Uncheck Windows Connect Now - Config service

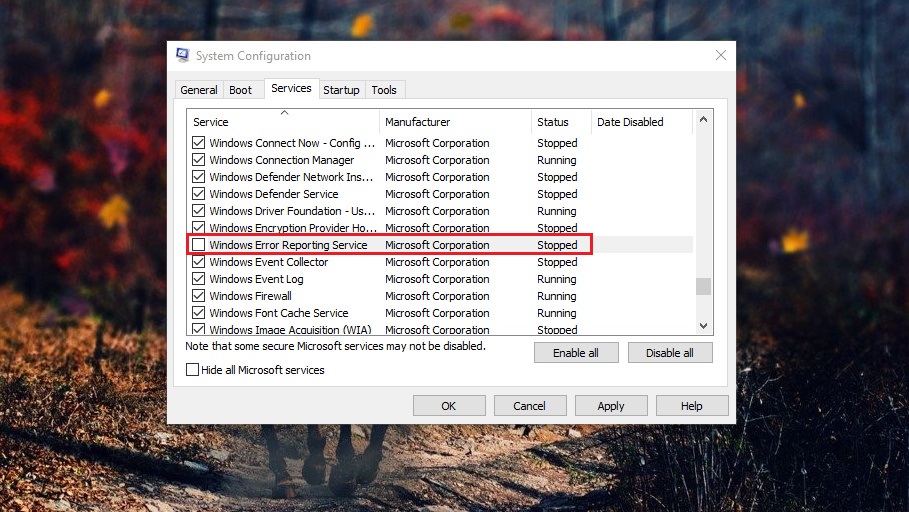(198, 143)
